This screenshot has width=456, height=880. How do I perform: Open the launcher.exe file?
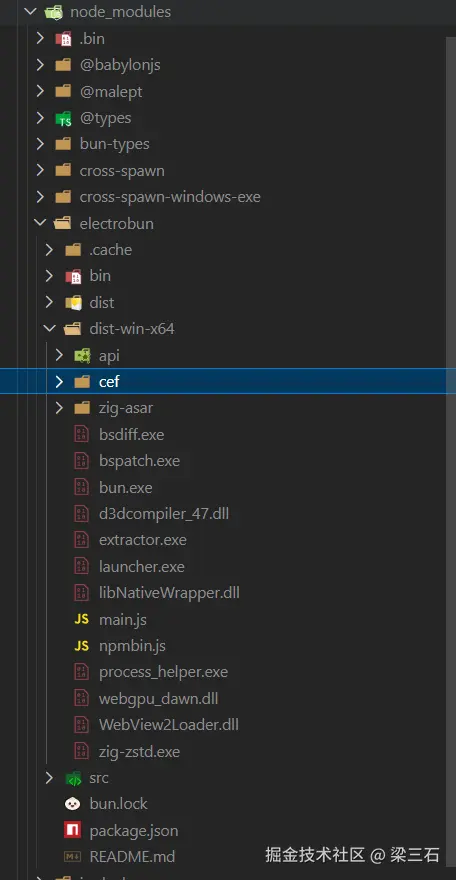click(x=141, y=567)
